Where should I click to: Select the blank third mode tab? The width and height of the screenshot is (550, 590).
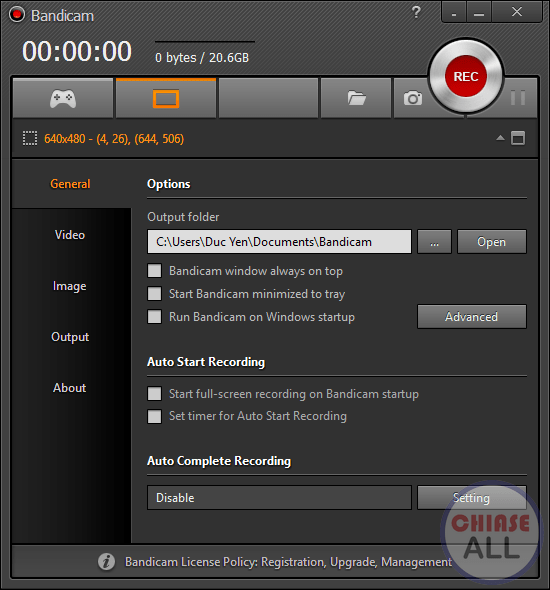pos(269,99)
